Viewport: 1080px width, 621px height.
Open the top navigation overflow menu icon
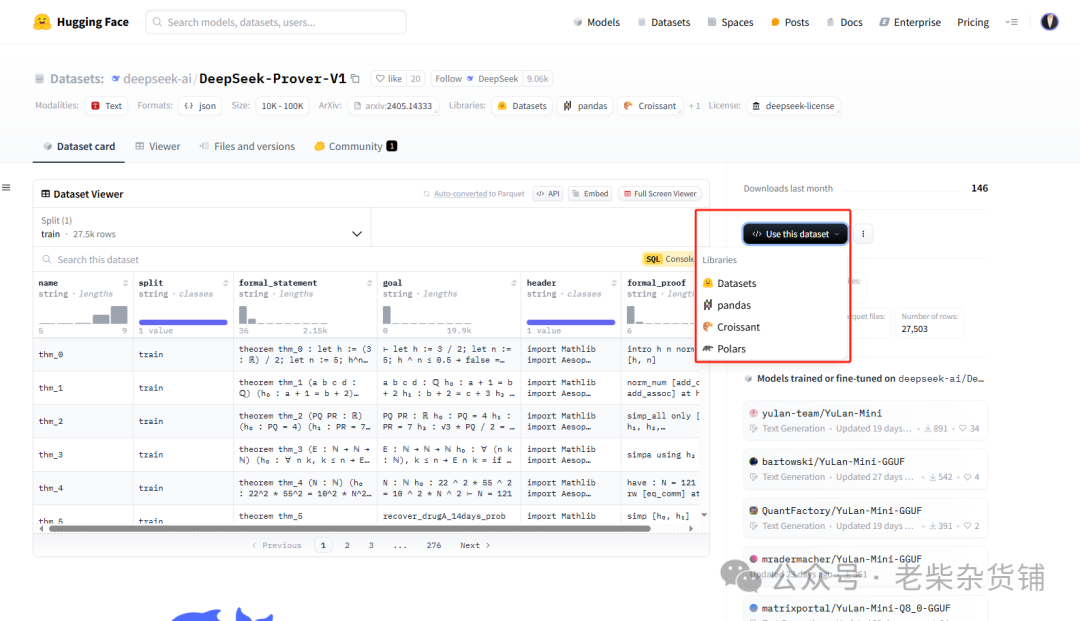point(1011,22)
